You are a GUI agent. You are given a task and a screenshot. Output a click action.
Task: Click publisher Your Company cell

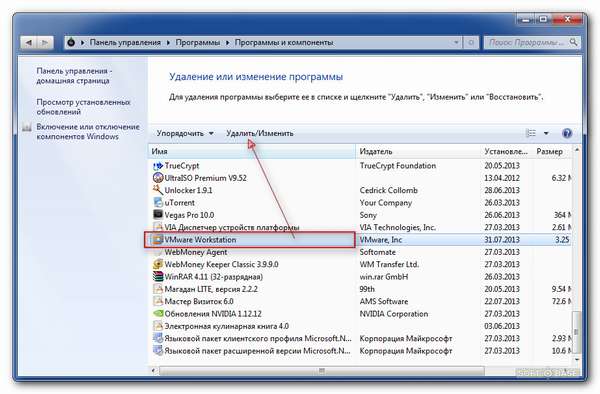(x=385, y=203)
